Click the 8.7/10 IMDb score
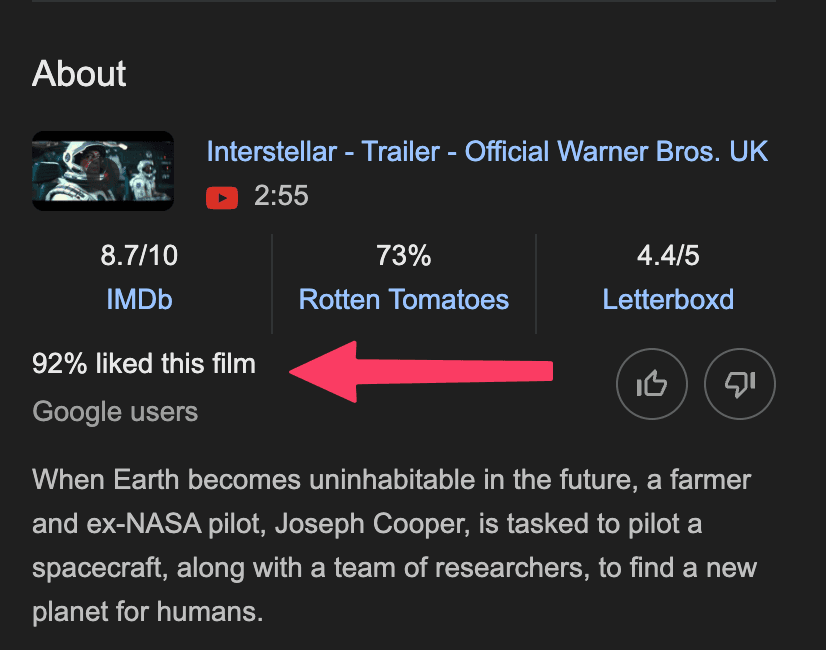Screen dimensions: 826x650 point(139,255)
